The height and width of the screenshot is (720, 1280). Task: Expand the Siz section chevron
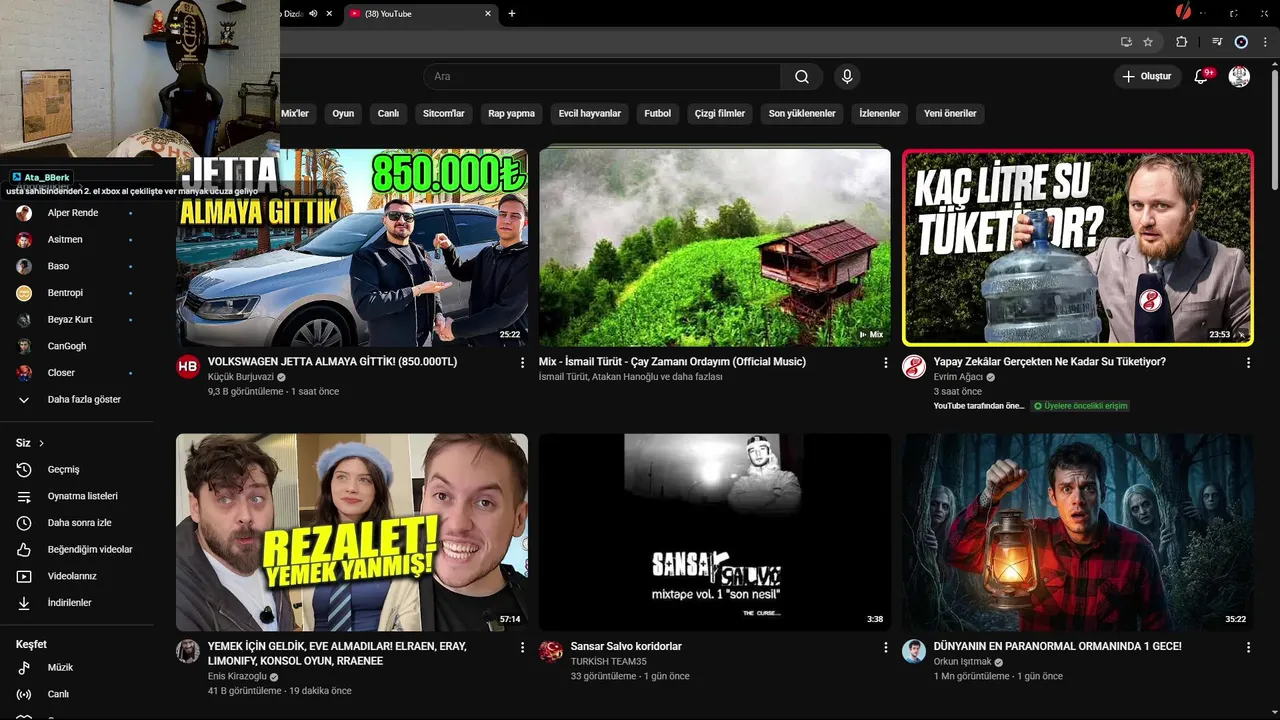click(42, 443)
